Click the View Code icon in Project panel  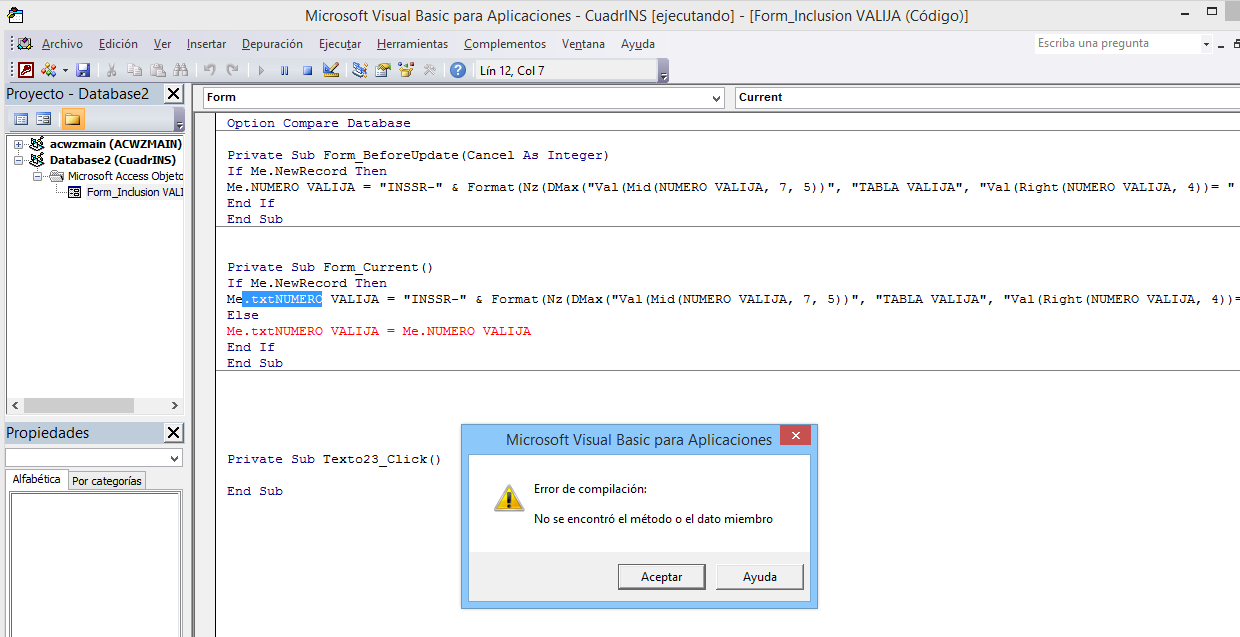point(21,119)
